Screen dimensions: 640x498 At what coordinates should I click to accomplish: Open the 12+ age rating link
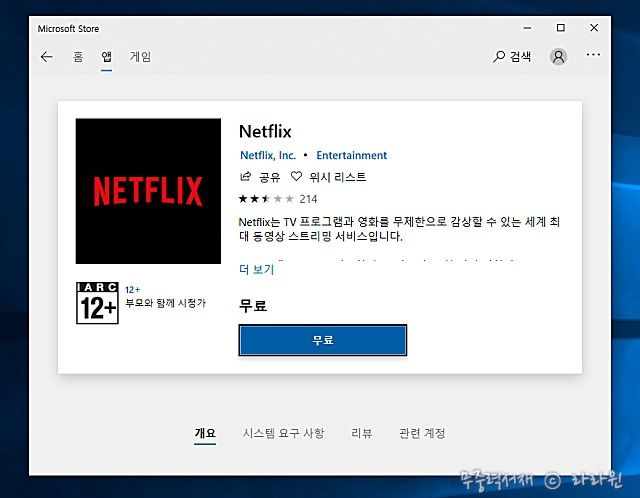(132, 290)
